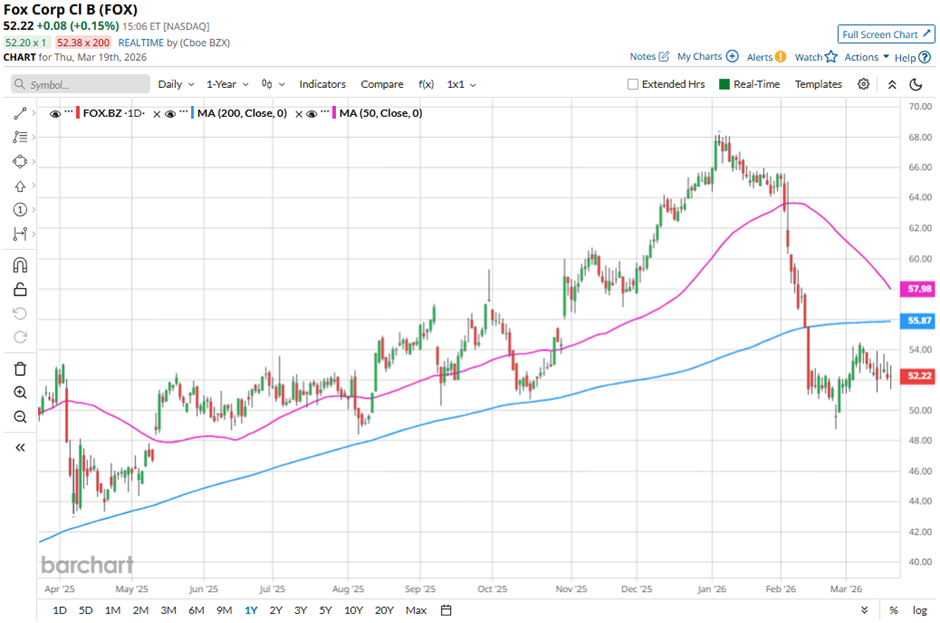Open chart settings gear icon

863,85
